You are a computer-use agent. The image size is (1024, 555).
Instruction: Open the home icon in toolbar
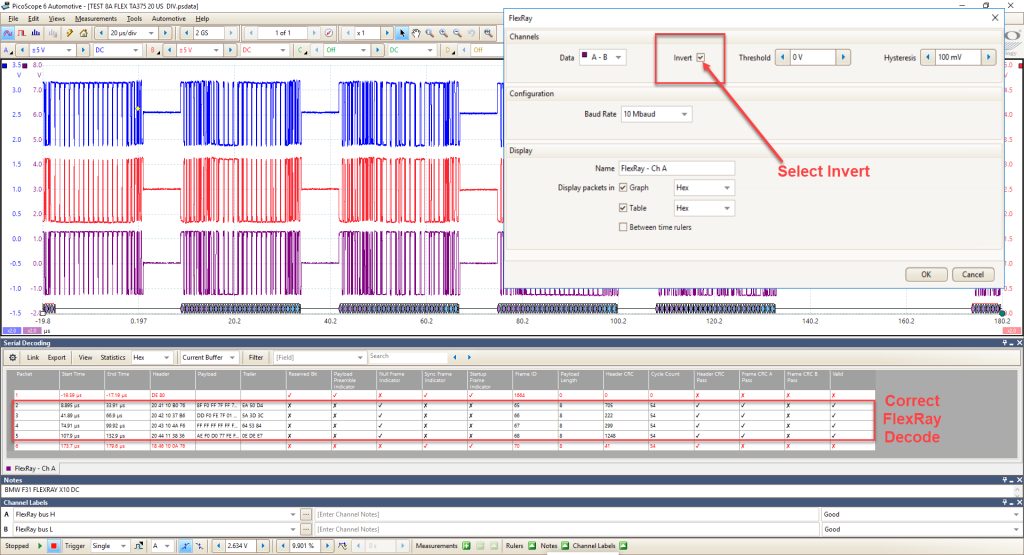coord(83,33)
